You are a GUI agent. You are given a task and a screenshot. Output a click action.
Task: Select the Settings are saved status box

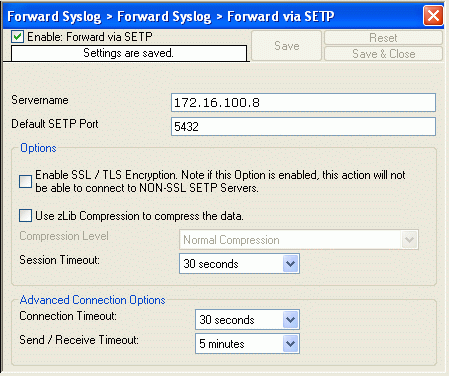tap(129, 53)
